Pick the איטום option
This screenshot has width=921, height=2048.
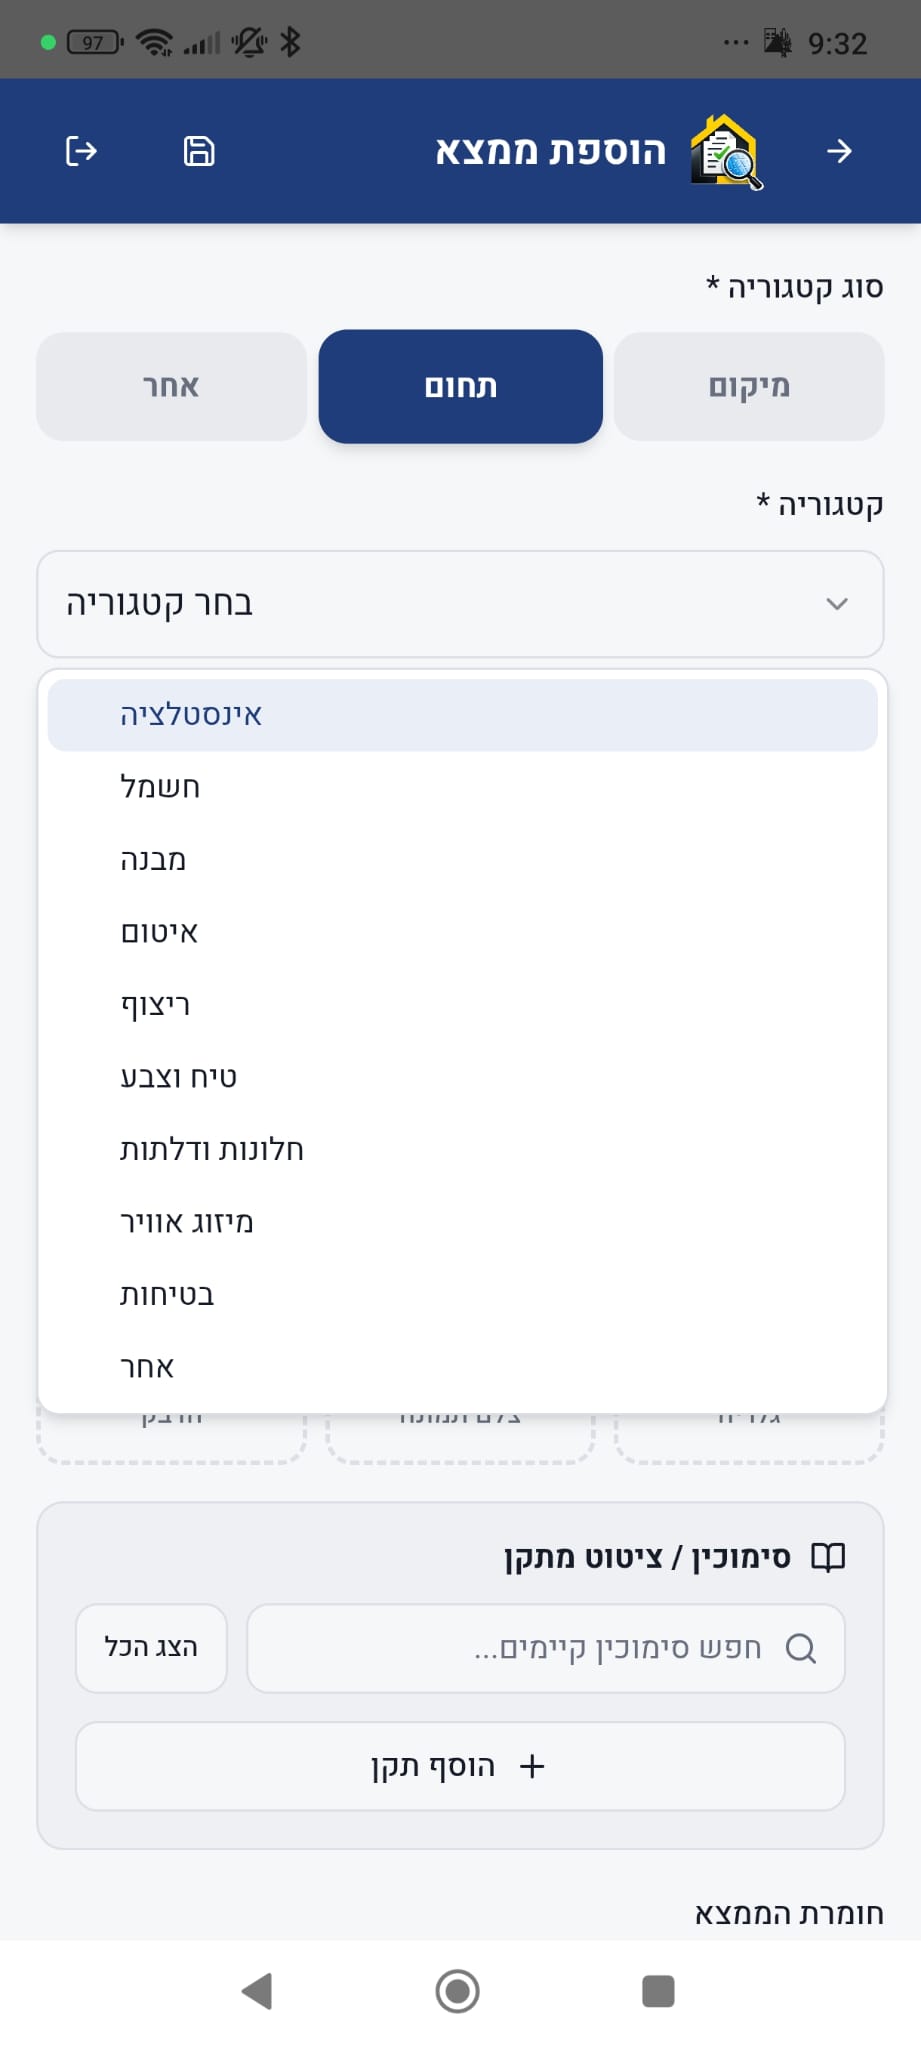(x=462, y=933)
